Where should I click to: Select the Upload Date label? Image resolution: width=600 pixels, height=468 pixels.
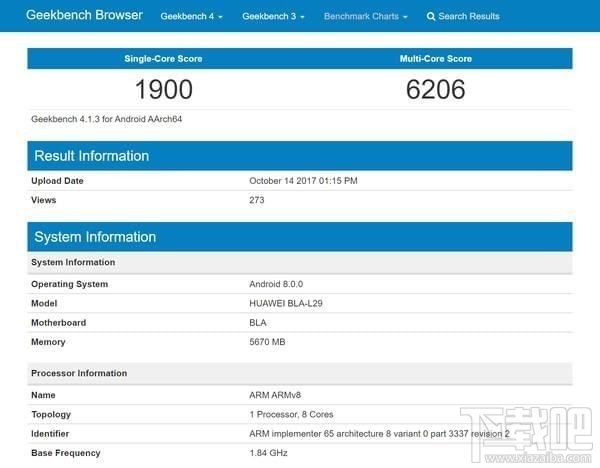click(57, 181)
